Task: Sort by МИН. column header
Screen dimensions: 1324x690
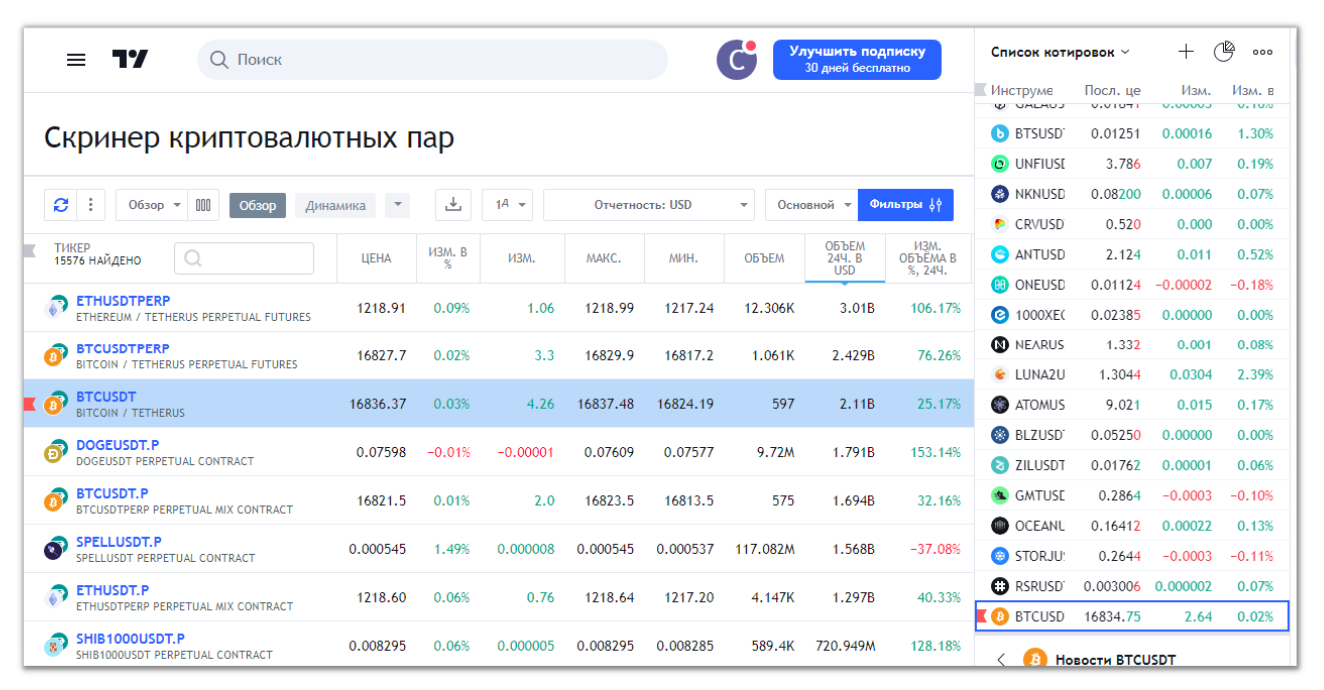Action: 684,258
